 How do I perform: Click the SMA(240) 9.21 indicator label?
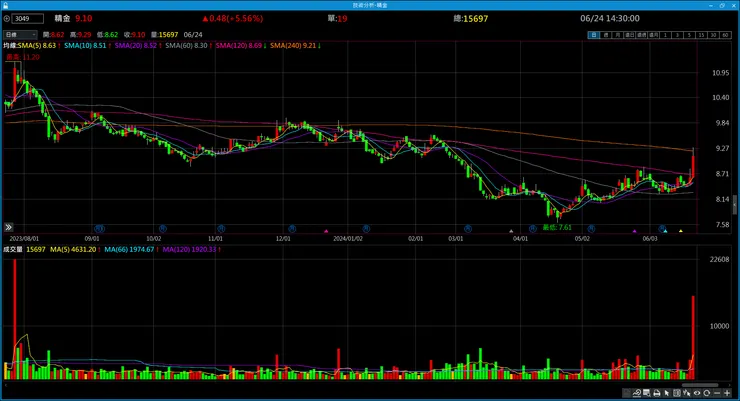pos(295,46)
